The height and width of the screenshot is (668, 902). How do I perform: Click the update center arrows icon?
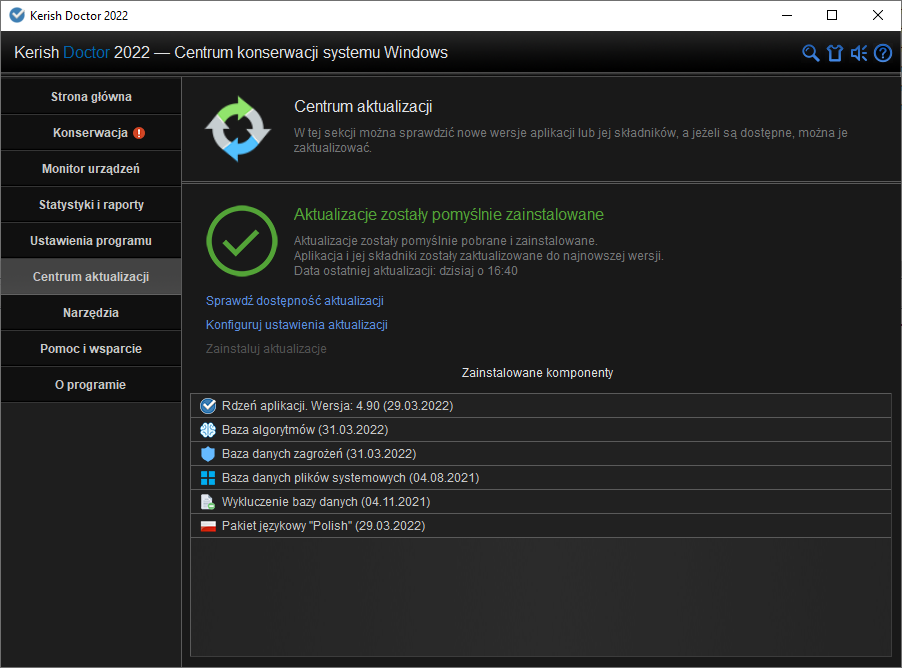(x=238, y=129)
